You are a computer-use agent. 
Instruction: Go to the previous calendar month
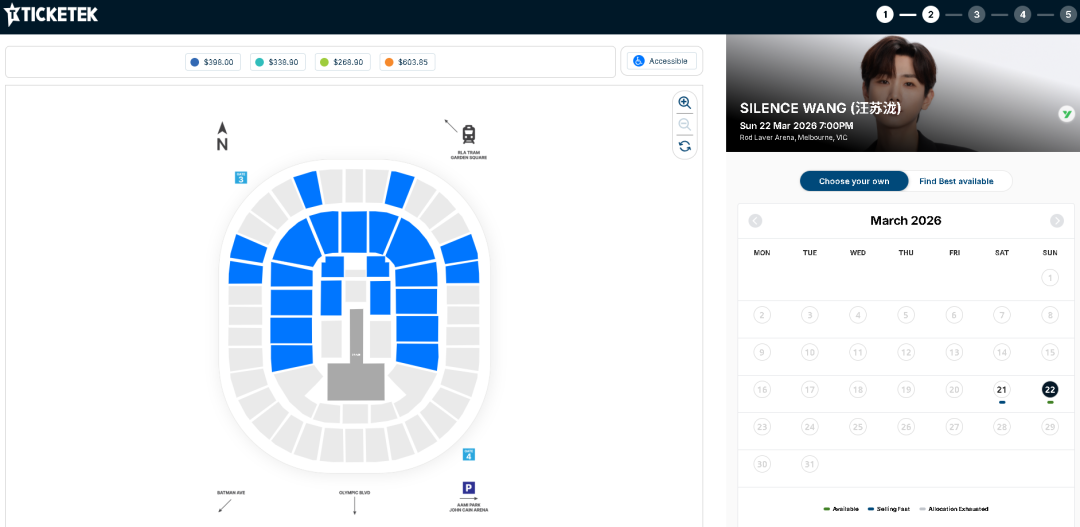tap(755, 221)
